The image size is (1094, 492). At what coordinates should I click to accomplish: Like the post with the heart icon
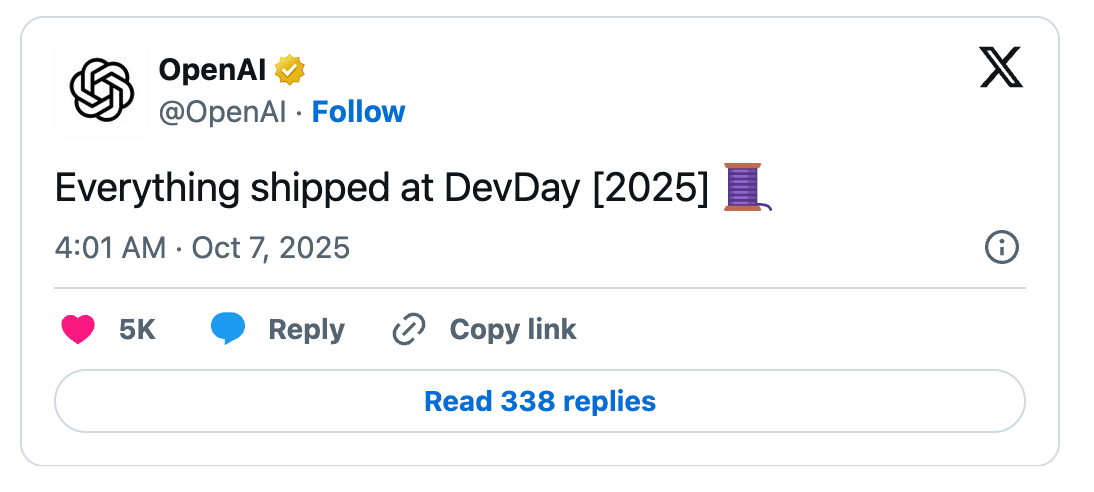[x=78, y=329]
